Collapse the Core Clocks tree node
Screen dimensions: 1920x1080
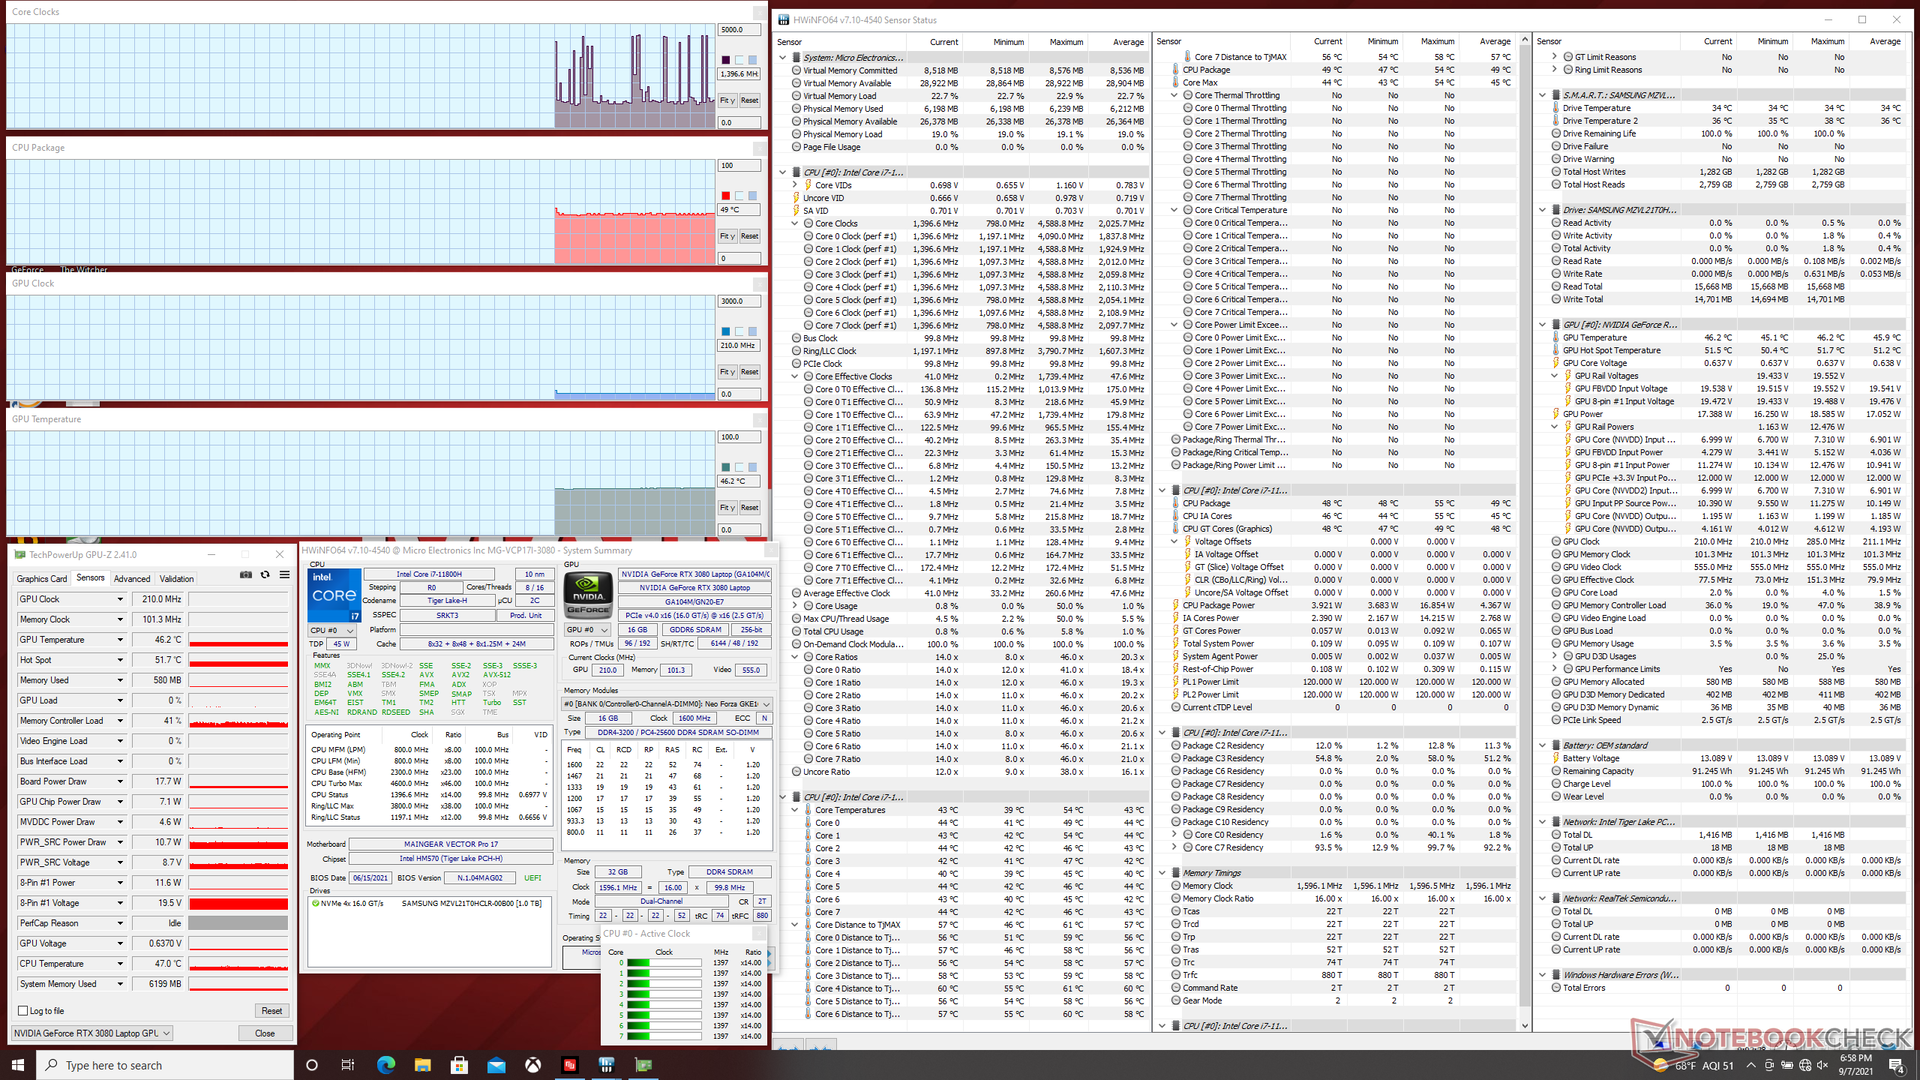[795, 224]
